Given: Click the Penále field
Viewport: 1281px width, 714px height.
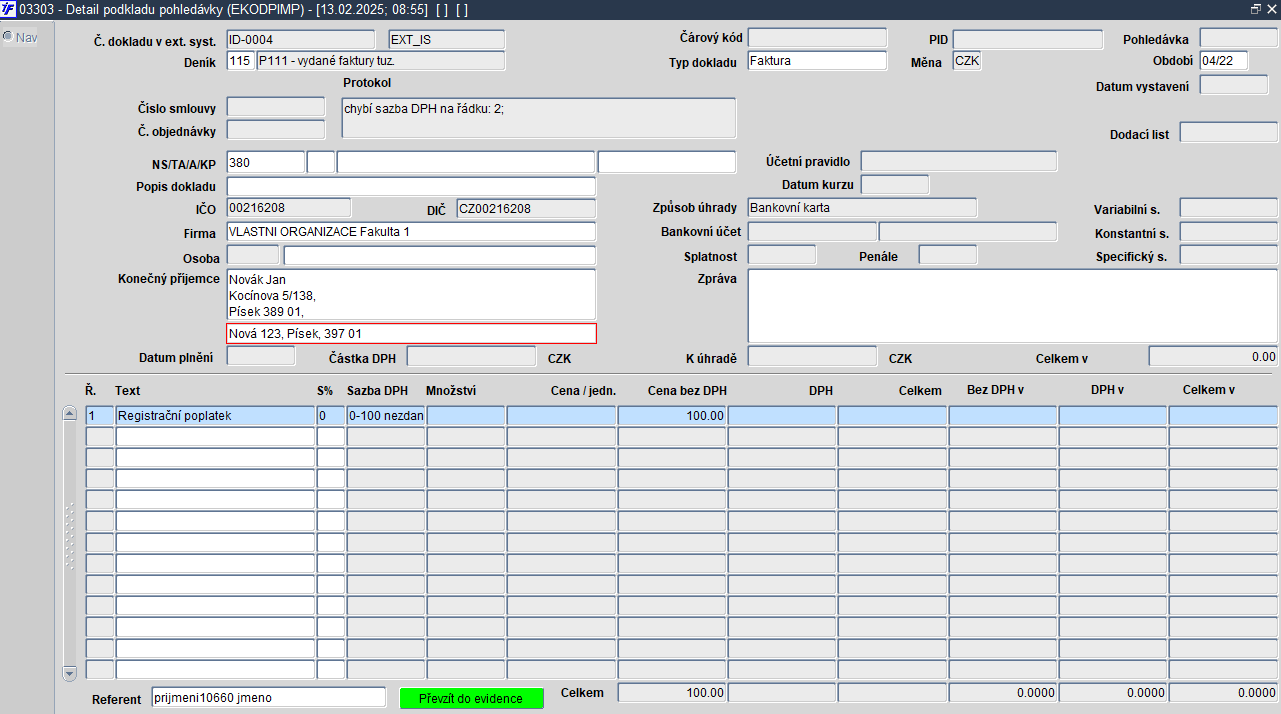Looking at the screenshot, I should [x=948, y=255].
